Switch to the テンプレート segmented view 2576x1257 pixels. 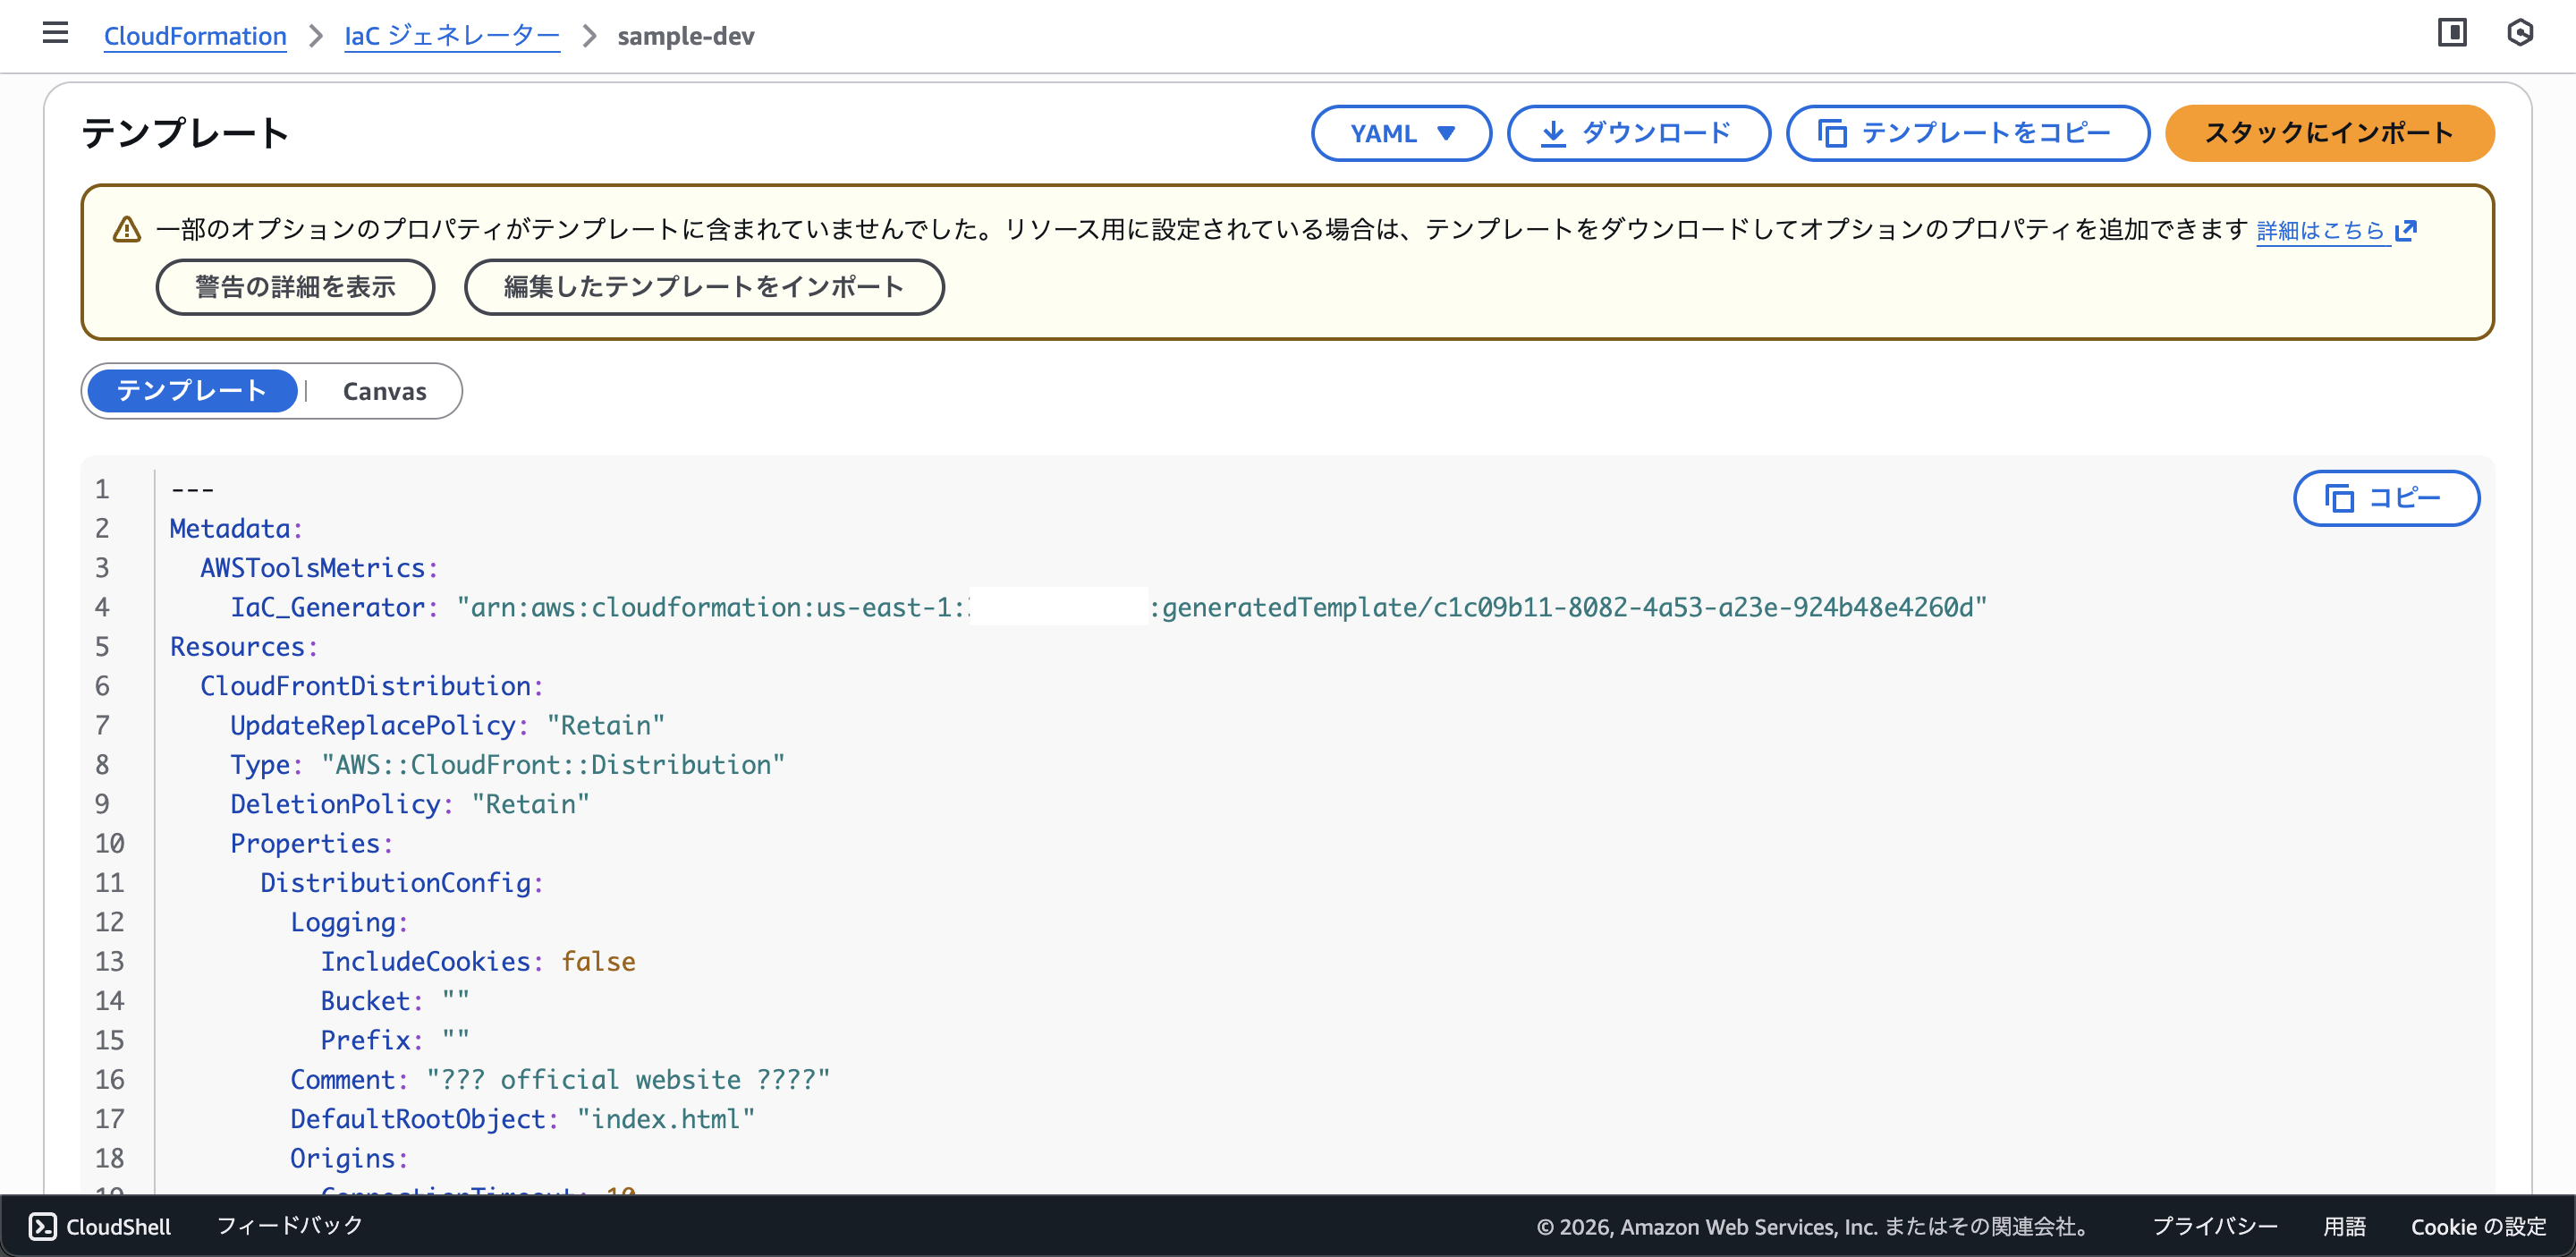192,391
